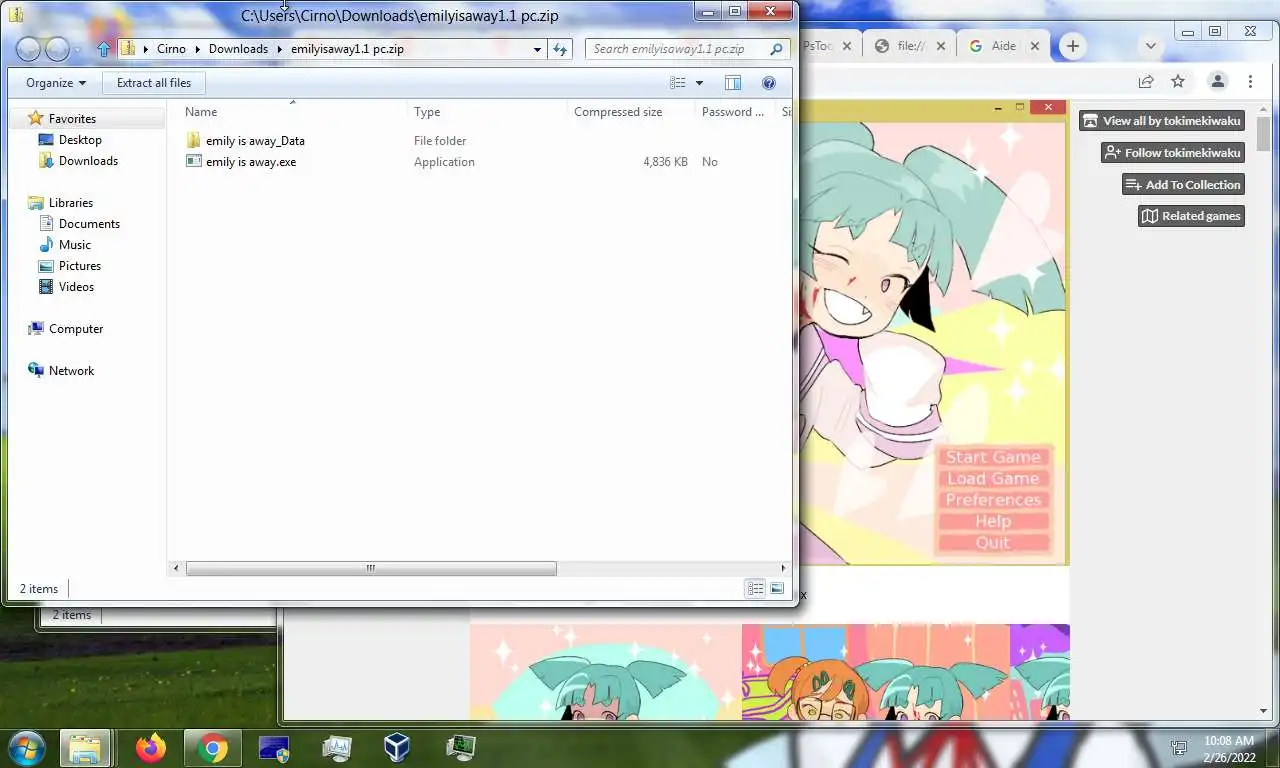
Task: Click View all by tokimekiwaku
Action: pos(1162,121)
